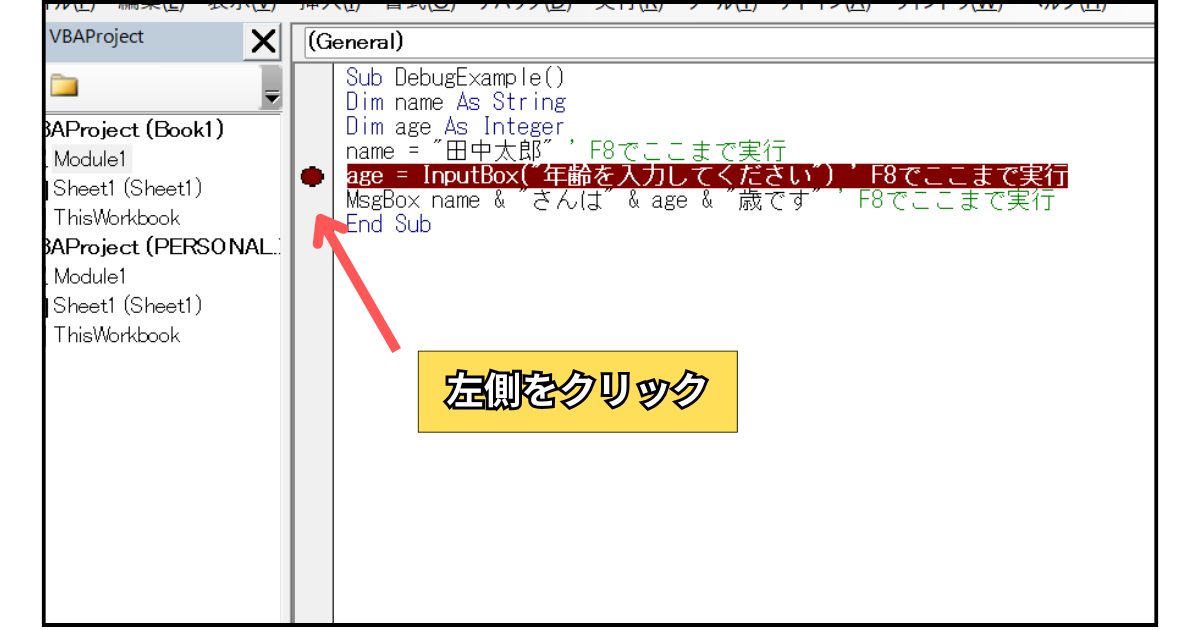The height and width of the screenshot is (630, 1200).
Task: Open Module1 under the Book1 project
Action: (90, 159)
